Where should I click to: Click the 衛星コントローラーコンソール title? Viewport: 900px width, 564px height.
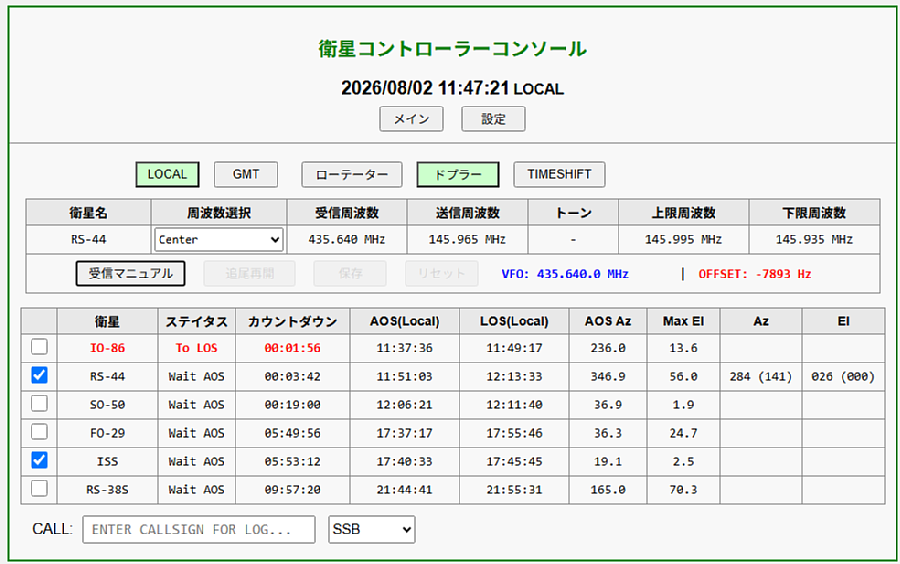pos(452,49)
